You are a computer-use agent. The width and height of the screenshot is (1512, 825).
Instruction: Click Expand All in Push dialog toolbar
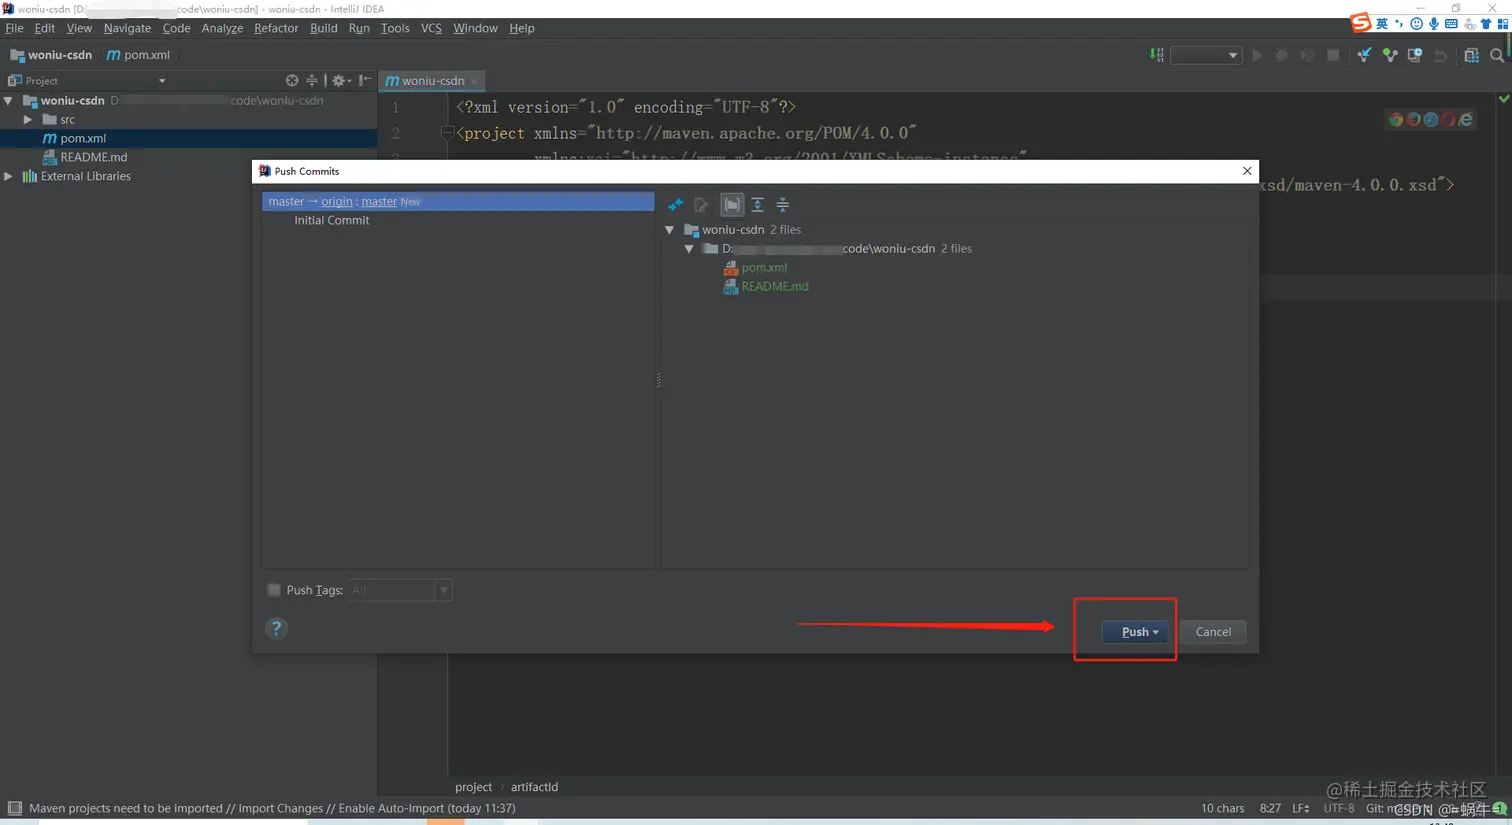pos(758,205)
